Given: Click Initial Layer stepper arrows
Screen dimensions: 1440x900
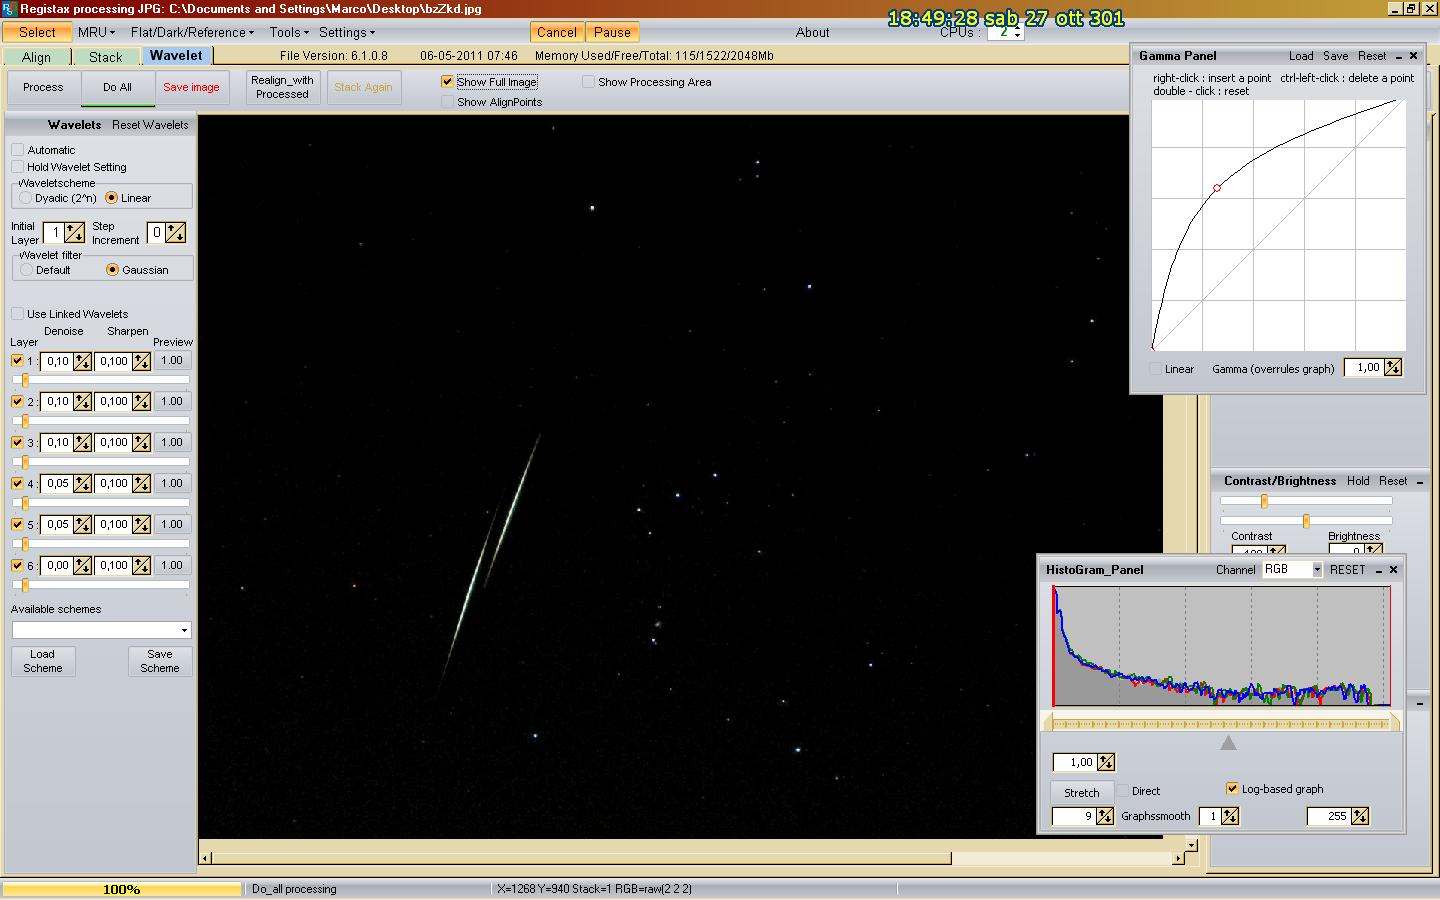Looking at the screenshot, I should (x=75, y=232).
